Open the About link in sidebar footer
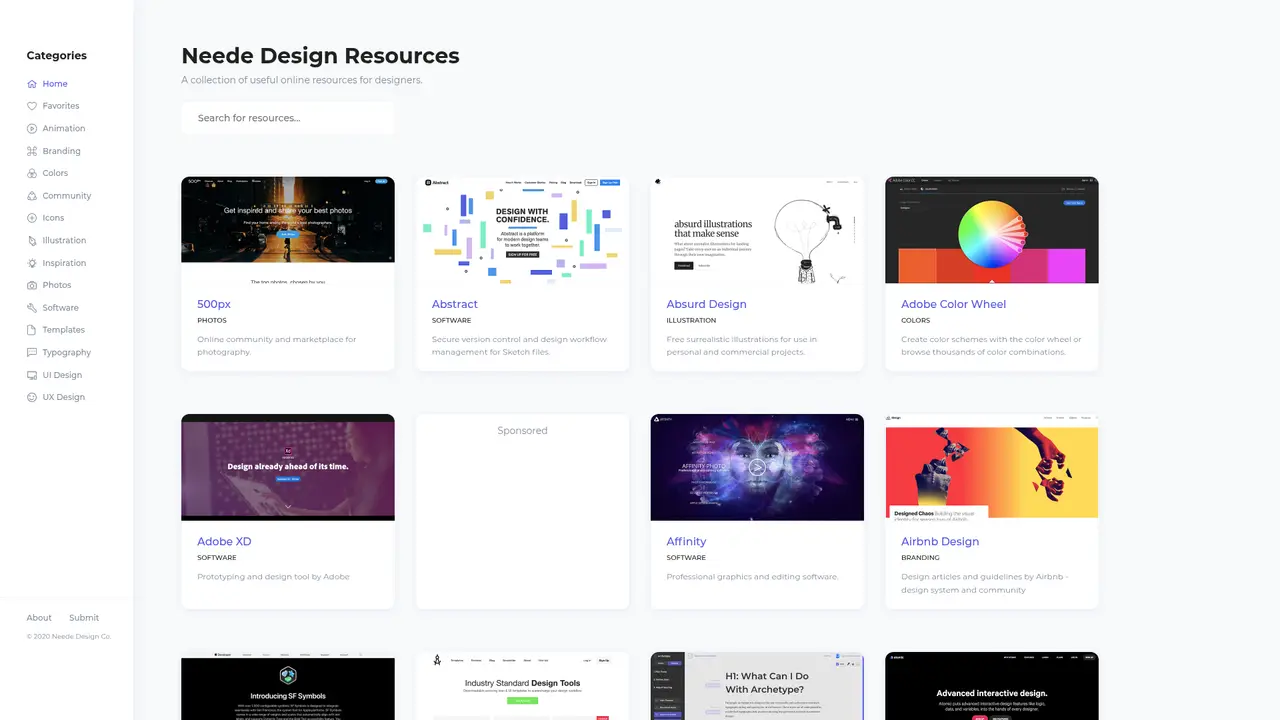This screenshot has height=720, width=1280. point(39,618)
